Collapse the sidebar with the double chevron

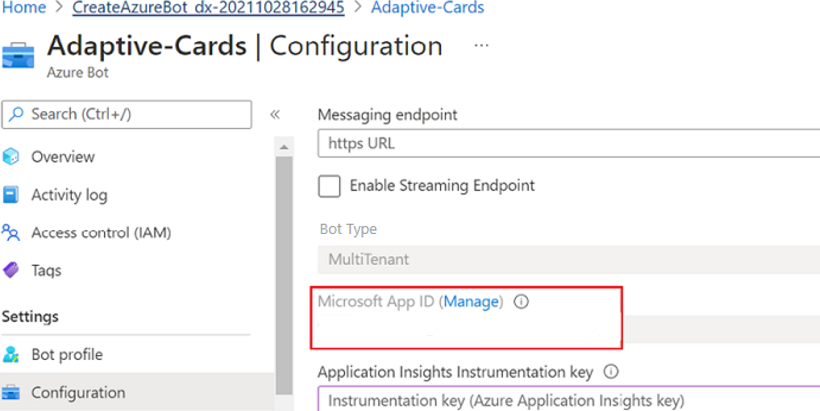275,115
